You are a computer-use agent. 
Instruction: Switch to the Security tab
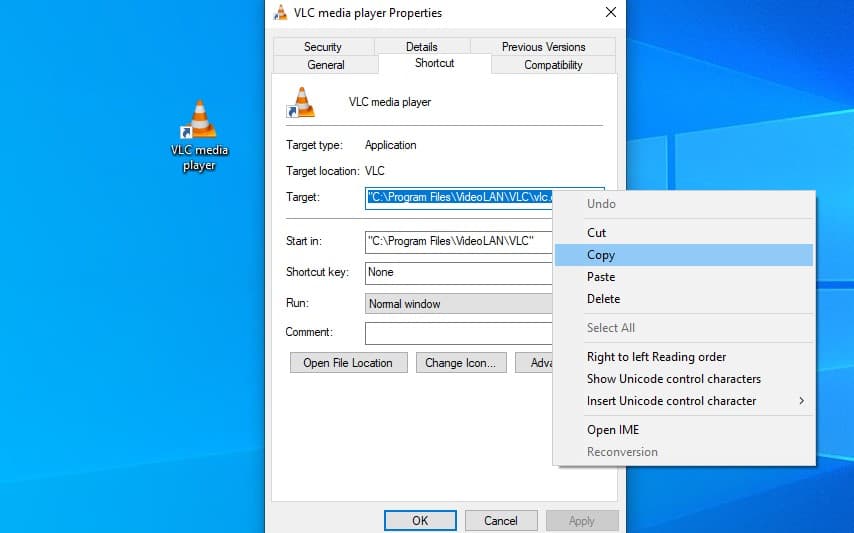coord(323,47)
